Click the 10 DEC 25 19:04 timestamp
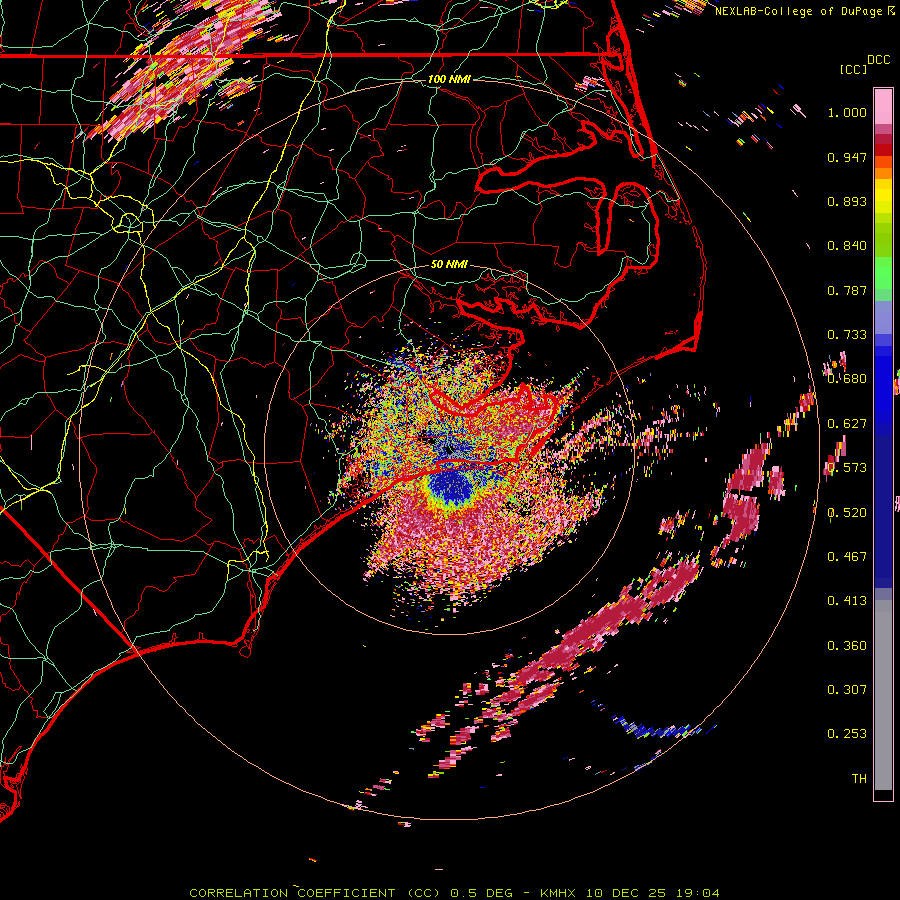Viewport: 900px width, 900px height. [x=653, y=893]
